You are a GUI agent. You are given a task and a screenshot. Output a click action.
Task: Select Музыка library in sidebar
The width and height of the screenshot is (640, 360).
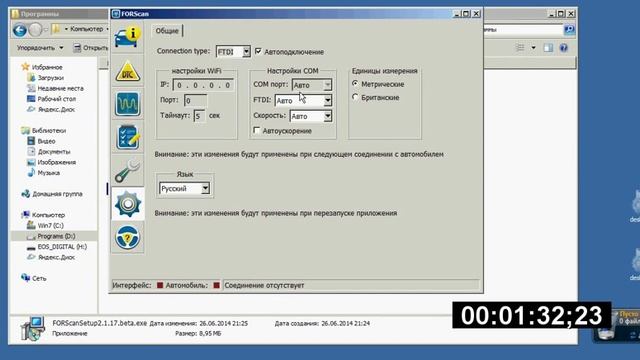point(49,173)
